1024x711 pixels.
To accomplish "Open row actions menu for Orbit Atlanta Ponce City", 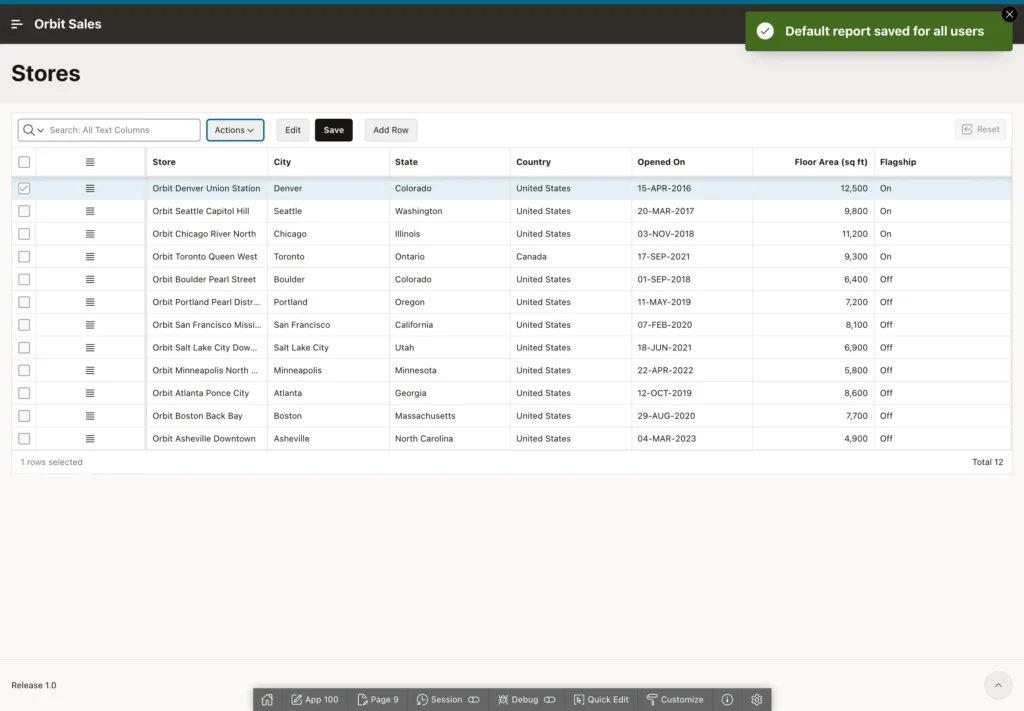I will pyautogui.click(x=90, y=393).
